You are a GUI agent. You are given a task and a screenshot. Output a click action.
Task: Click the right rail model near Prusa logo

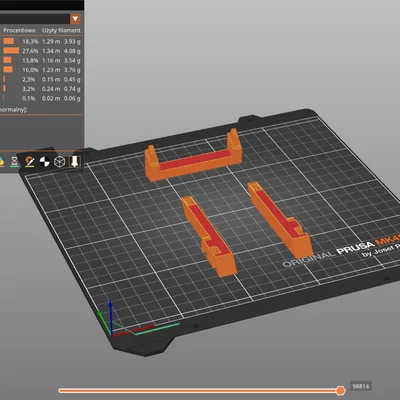tap(280, 221)
